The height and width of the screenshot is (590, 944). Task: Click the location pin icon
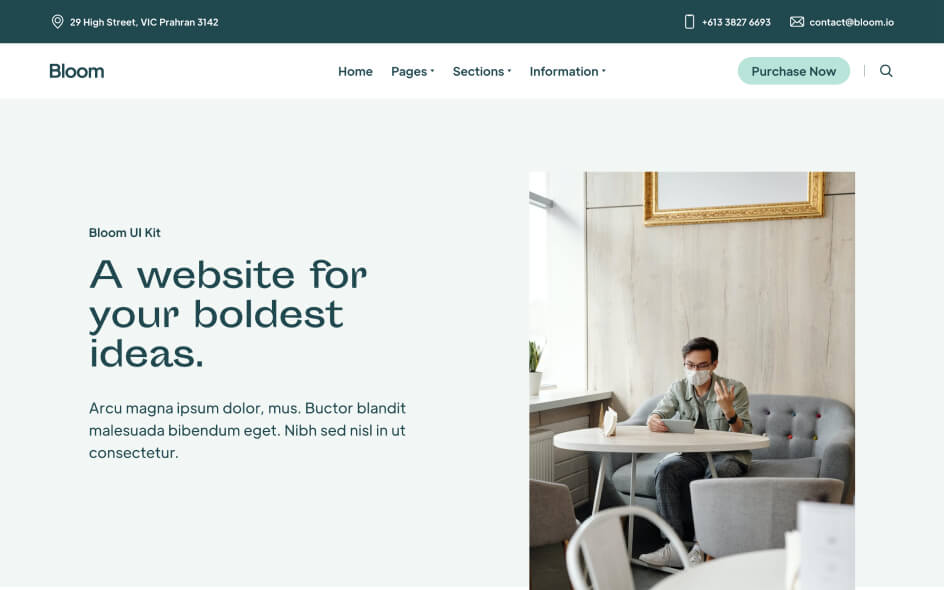coord(57,22)
